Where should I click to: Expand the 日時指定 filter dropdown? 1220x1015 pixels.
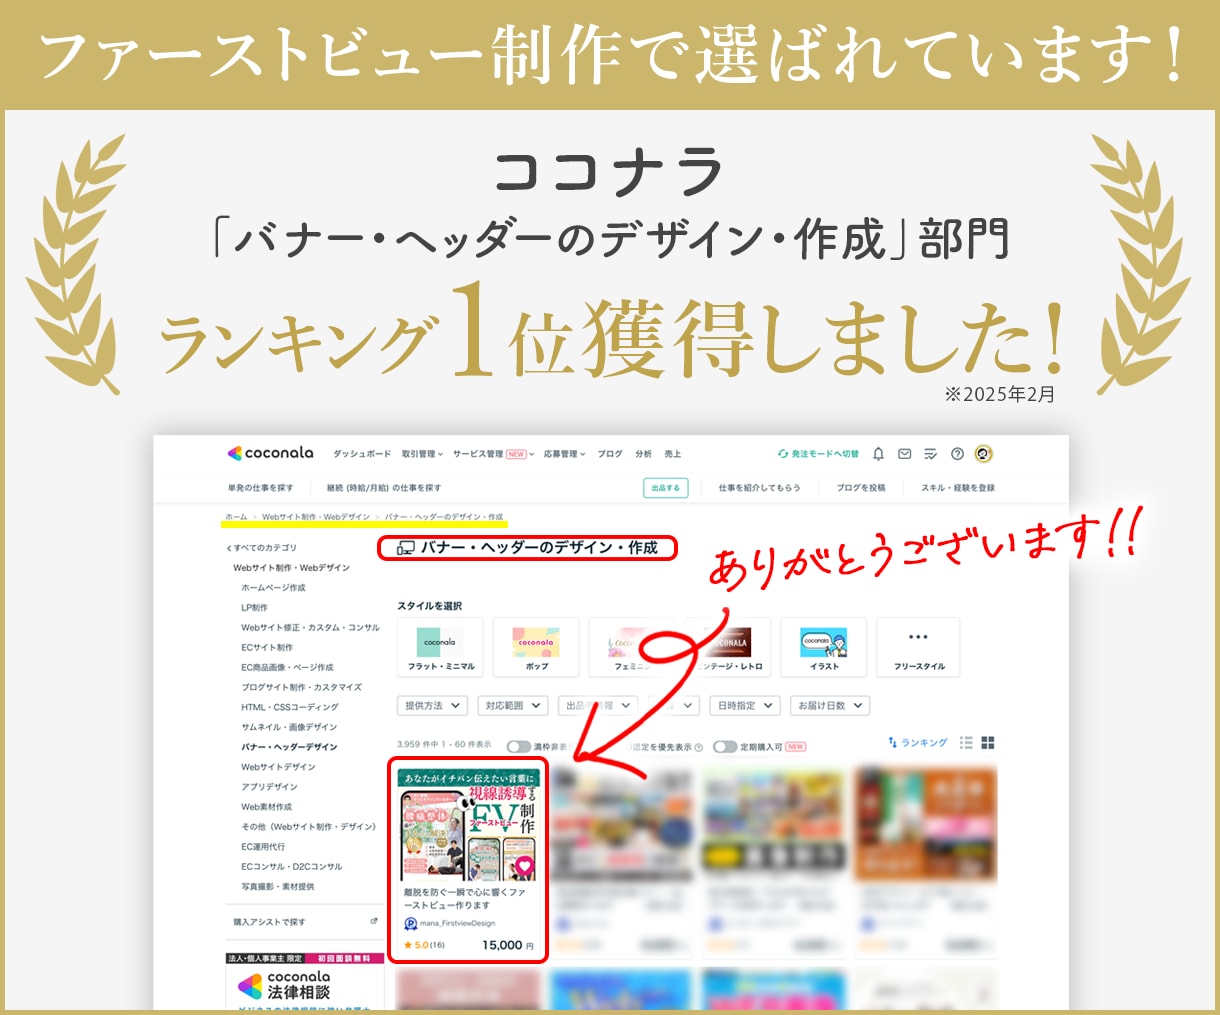(745, 705)
